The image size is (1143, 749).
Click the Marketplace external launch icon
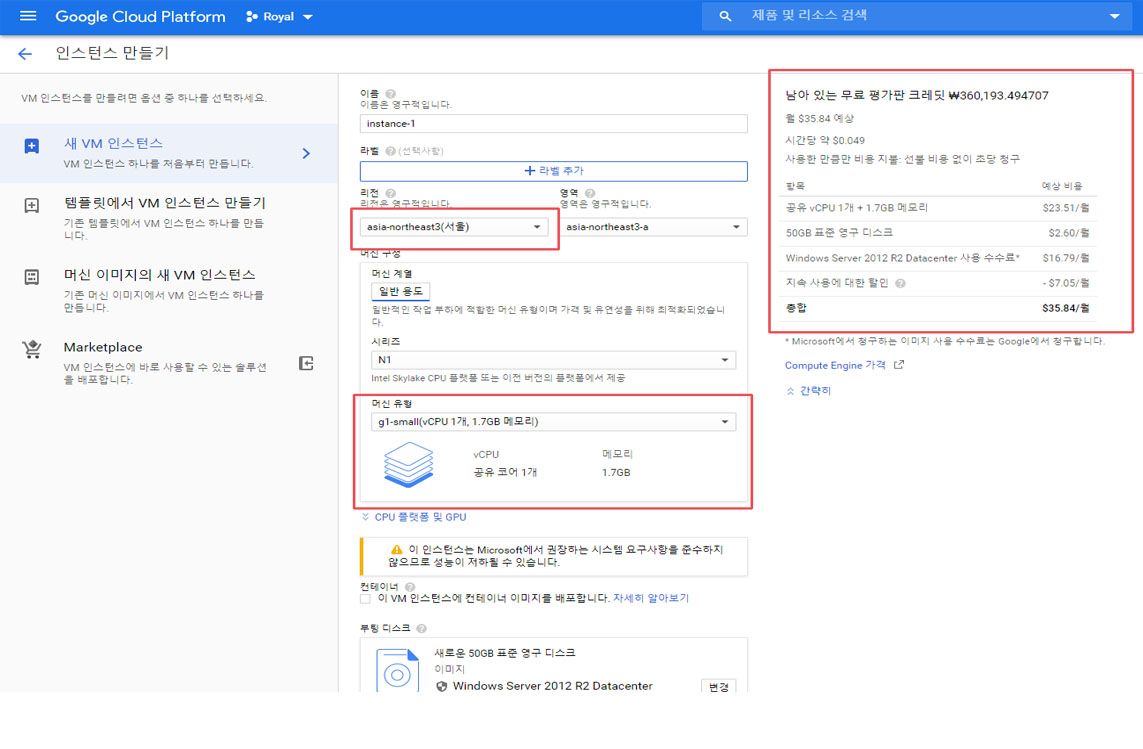point(306,363)
